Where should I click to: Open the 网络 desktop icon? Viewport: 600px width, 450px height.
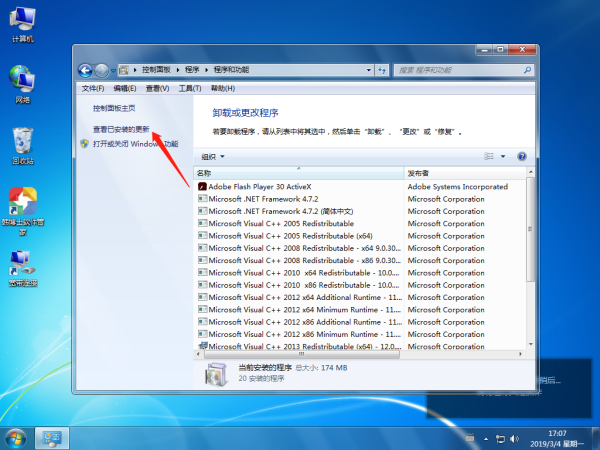click(23, 85)
